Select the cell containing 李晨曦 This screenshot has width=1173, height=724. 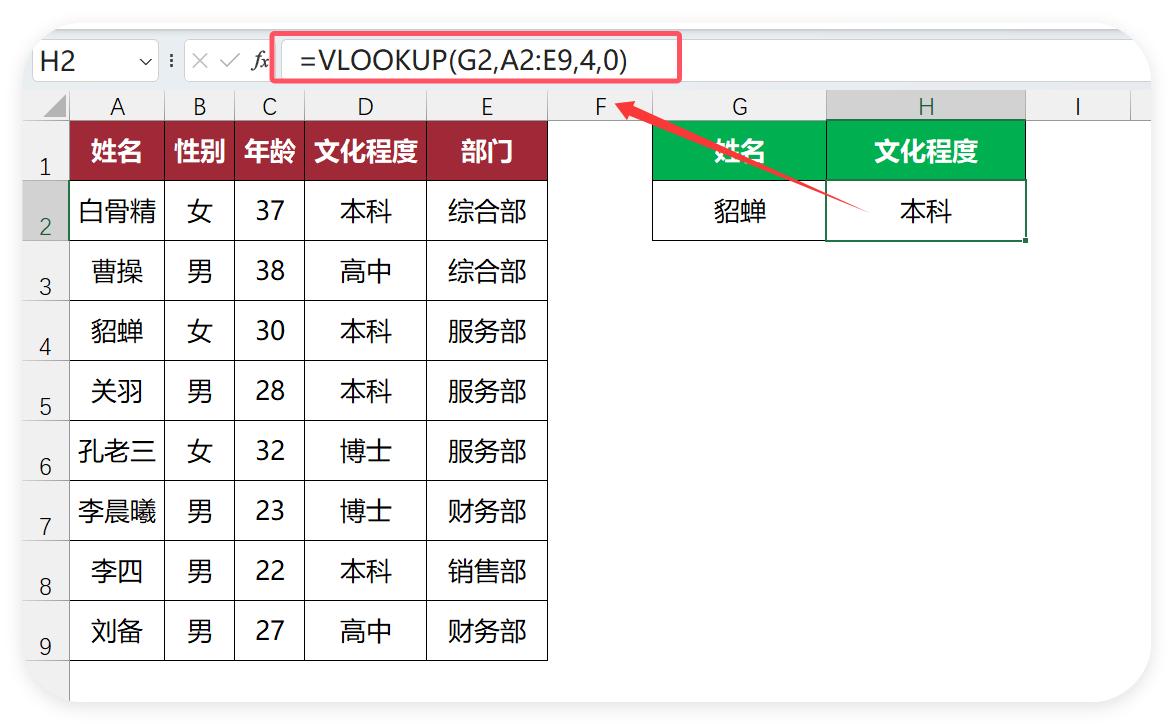click(117, 510)
